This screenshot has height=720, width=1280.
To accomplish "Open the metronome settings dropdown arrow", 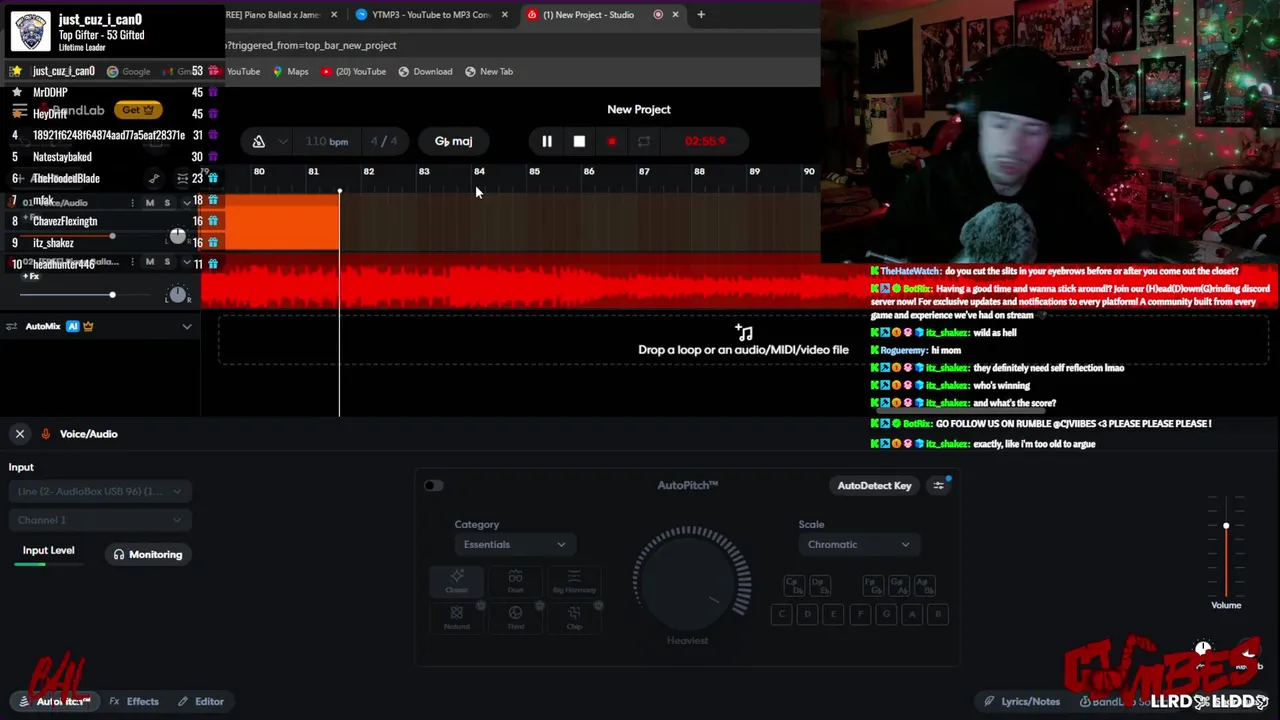I will click(x=283, y=141).
